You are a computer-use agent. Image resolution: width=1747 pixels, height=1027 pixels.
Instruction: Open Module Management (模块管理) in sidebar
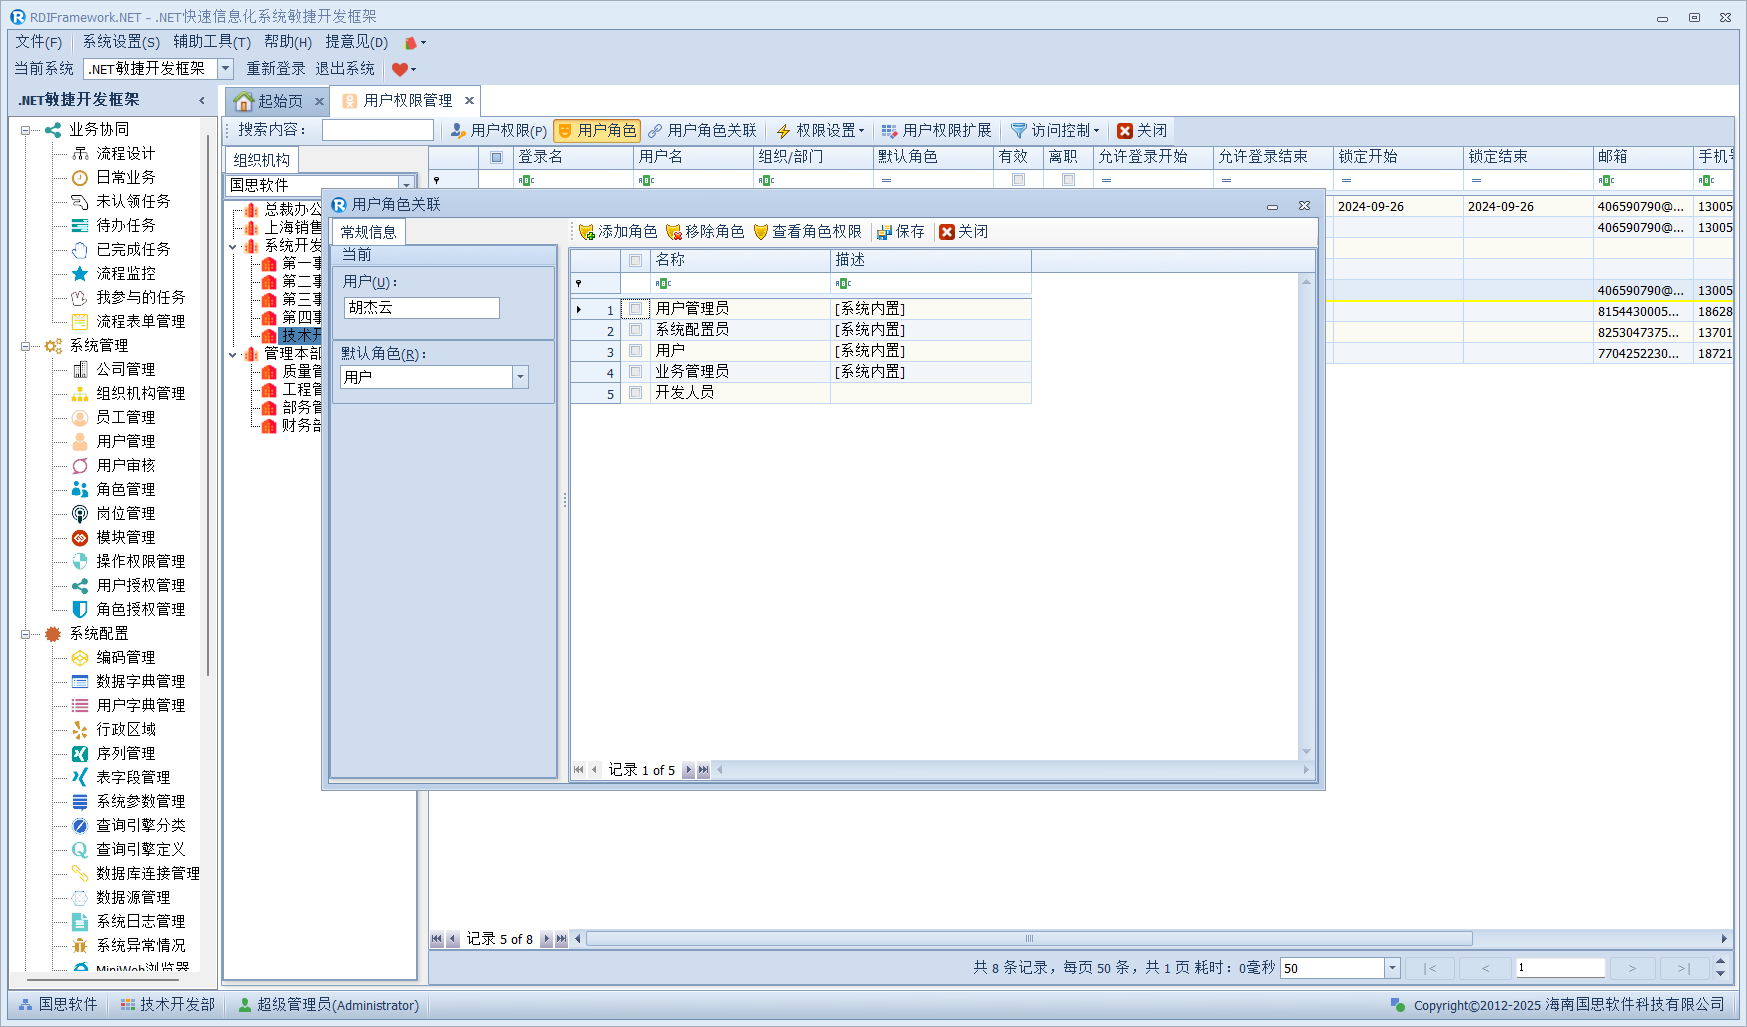click(x=125, y=537)
